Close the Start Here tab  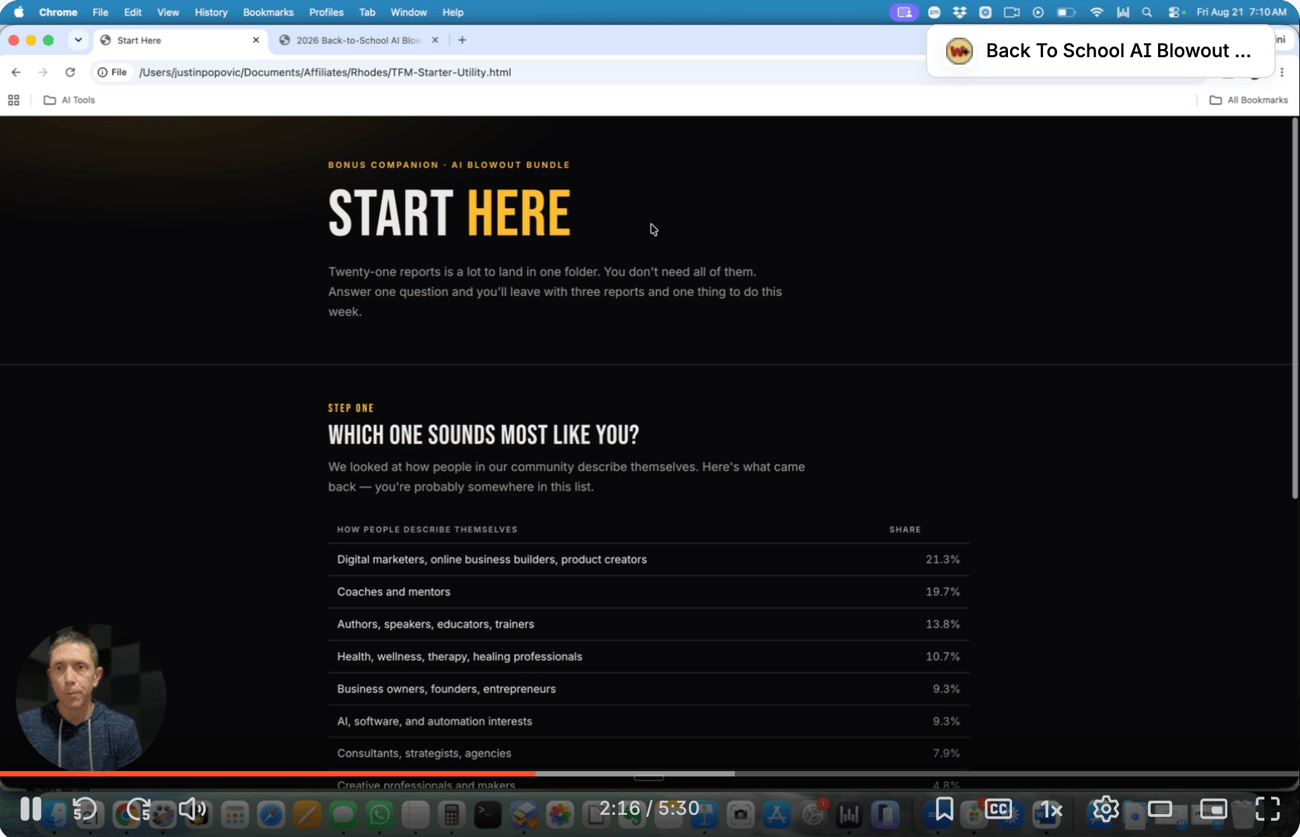click(x=256, y=40)
